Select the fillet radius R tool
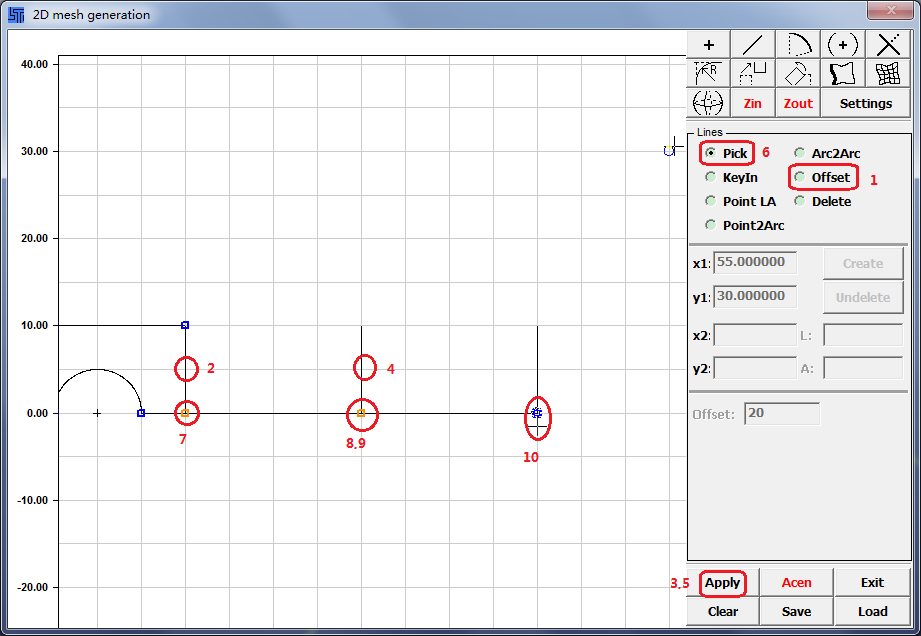Image resolution: width=921 pixels, height=636 pixels. pos(708,73)
